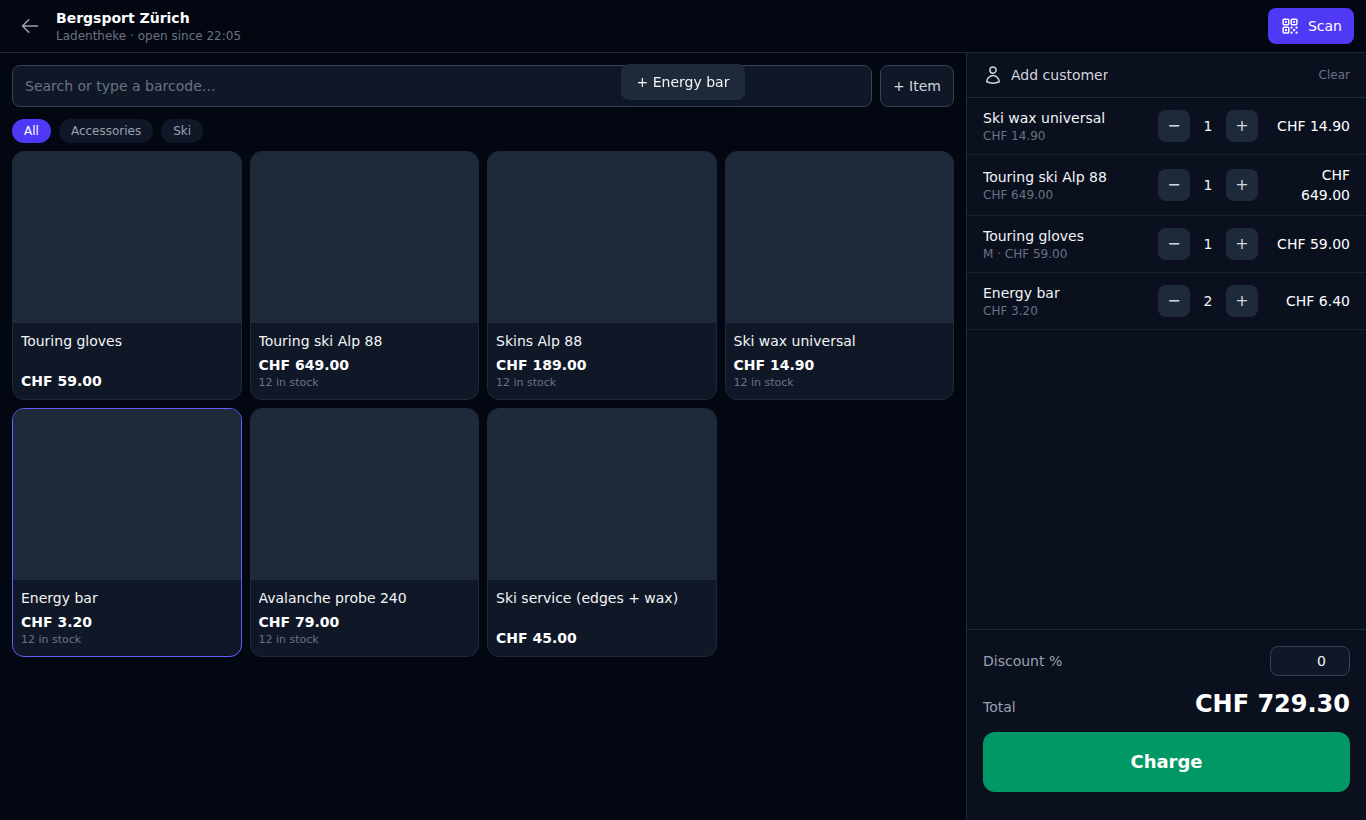Click the CHF 6.40 line total
Screen dimensions: 1366x820
(x=1318, y=301)
